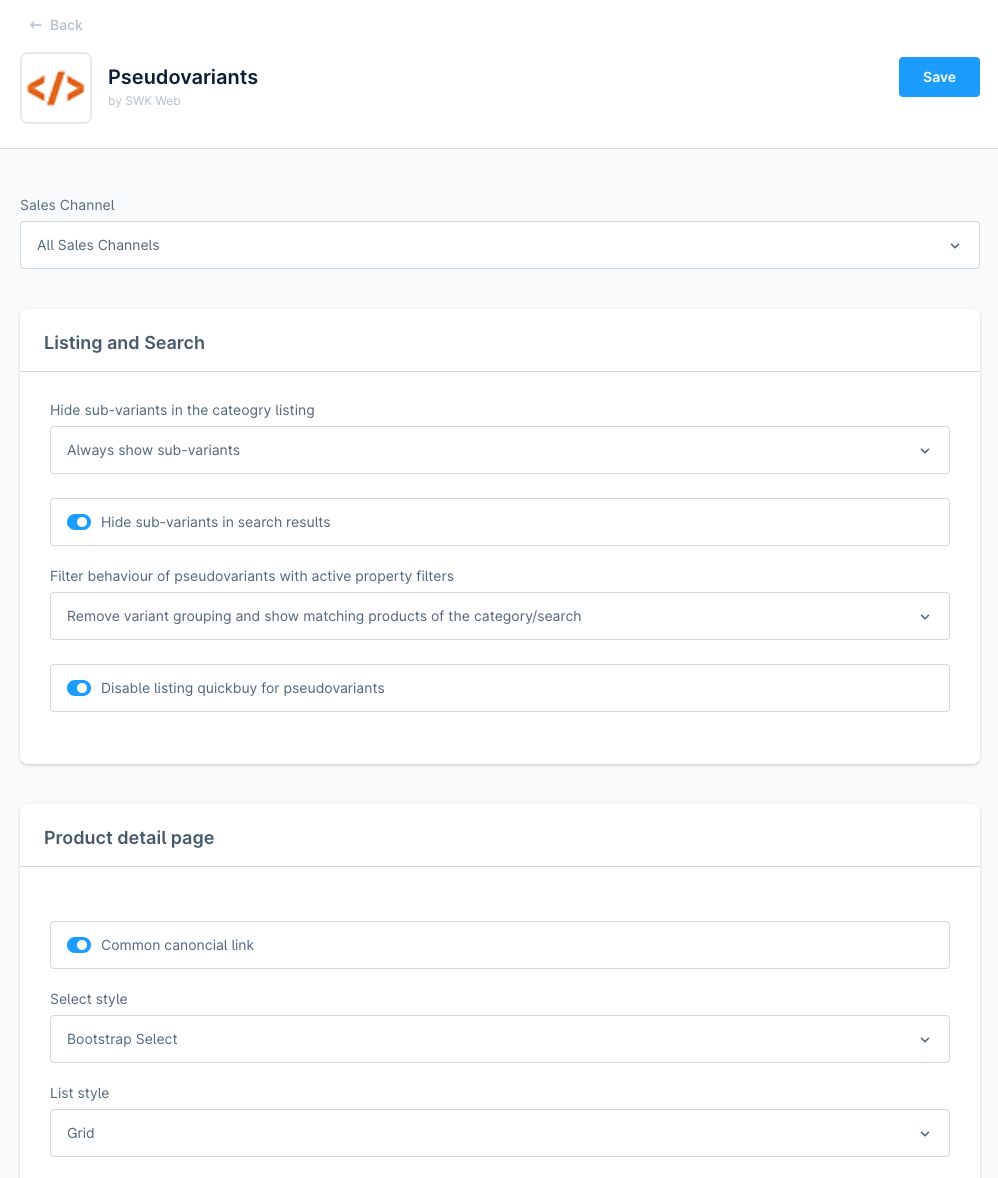Open Remove variant grouping filter behaviour dropdown
998x1178 pixels.
(x=500, y=616)
